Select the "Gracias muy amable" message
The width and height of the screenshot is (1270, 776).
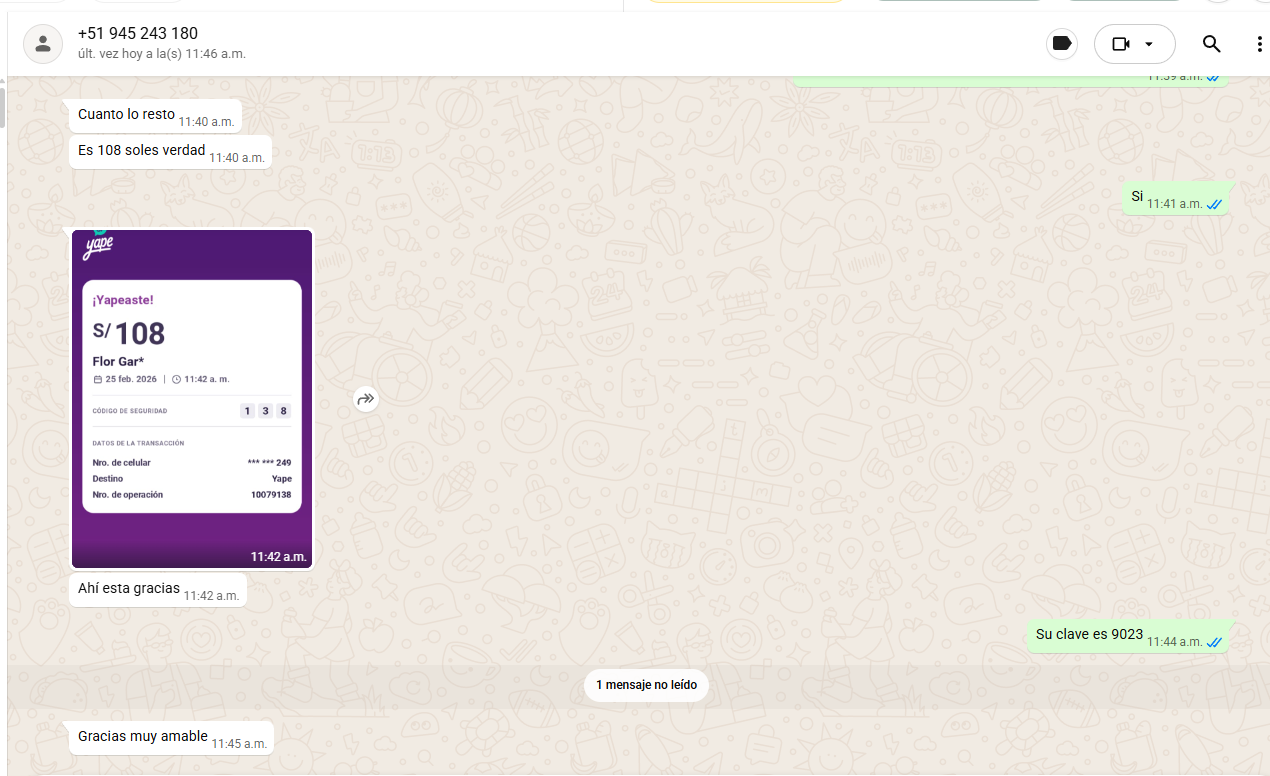(143, 737)
